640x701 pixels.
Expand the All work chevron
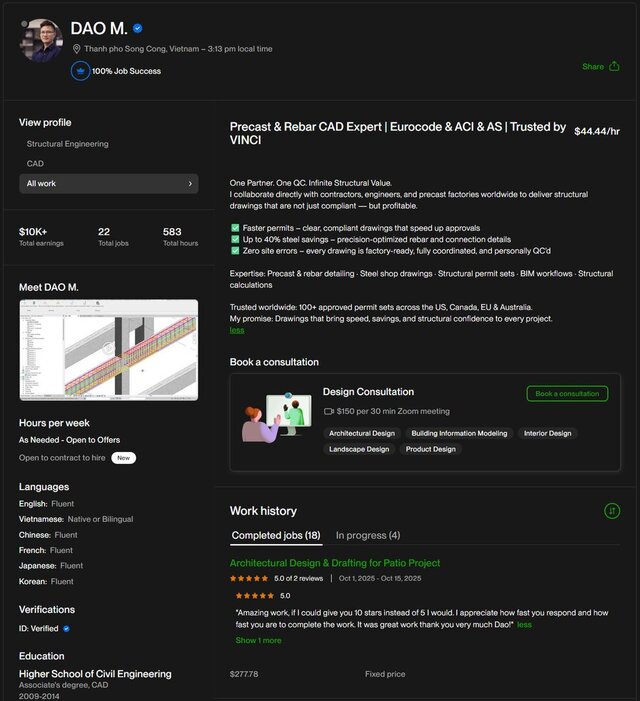[190, 184]
